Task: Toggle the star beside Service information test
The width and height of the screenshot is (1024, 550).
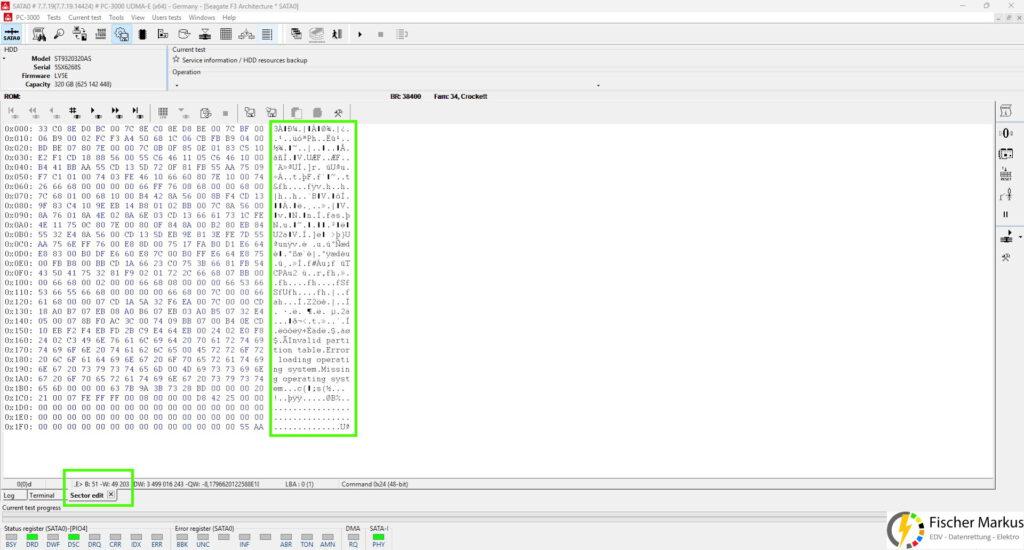Action: [176, 59]
